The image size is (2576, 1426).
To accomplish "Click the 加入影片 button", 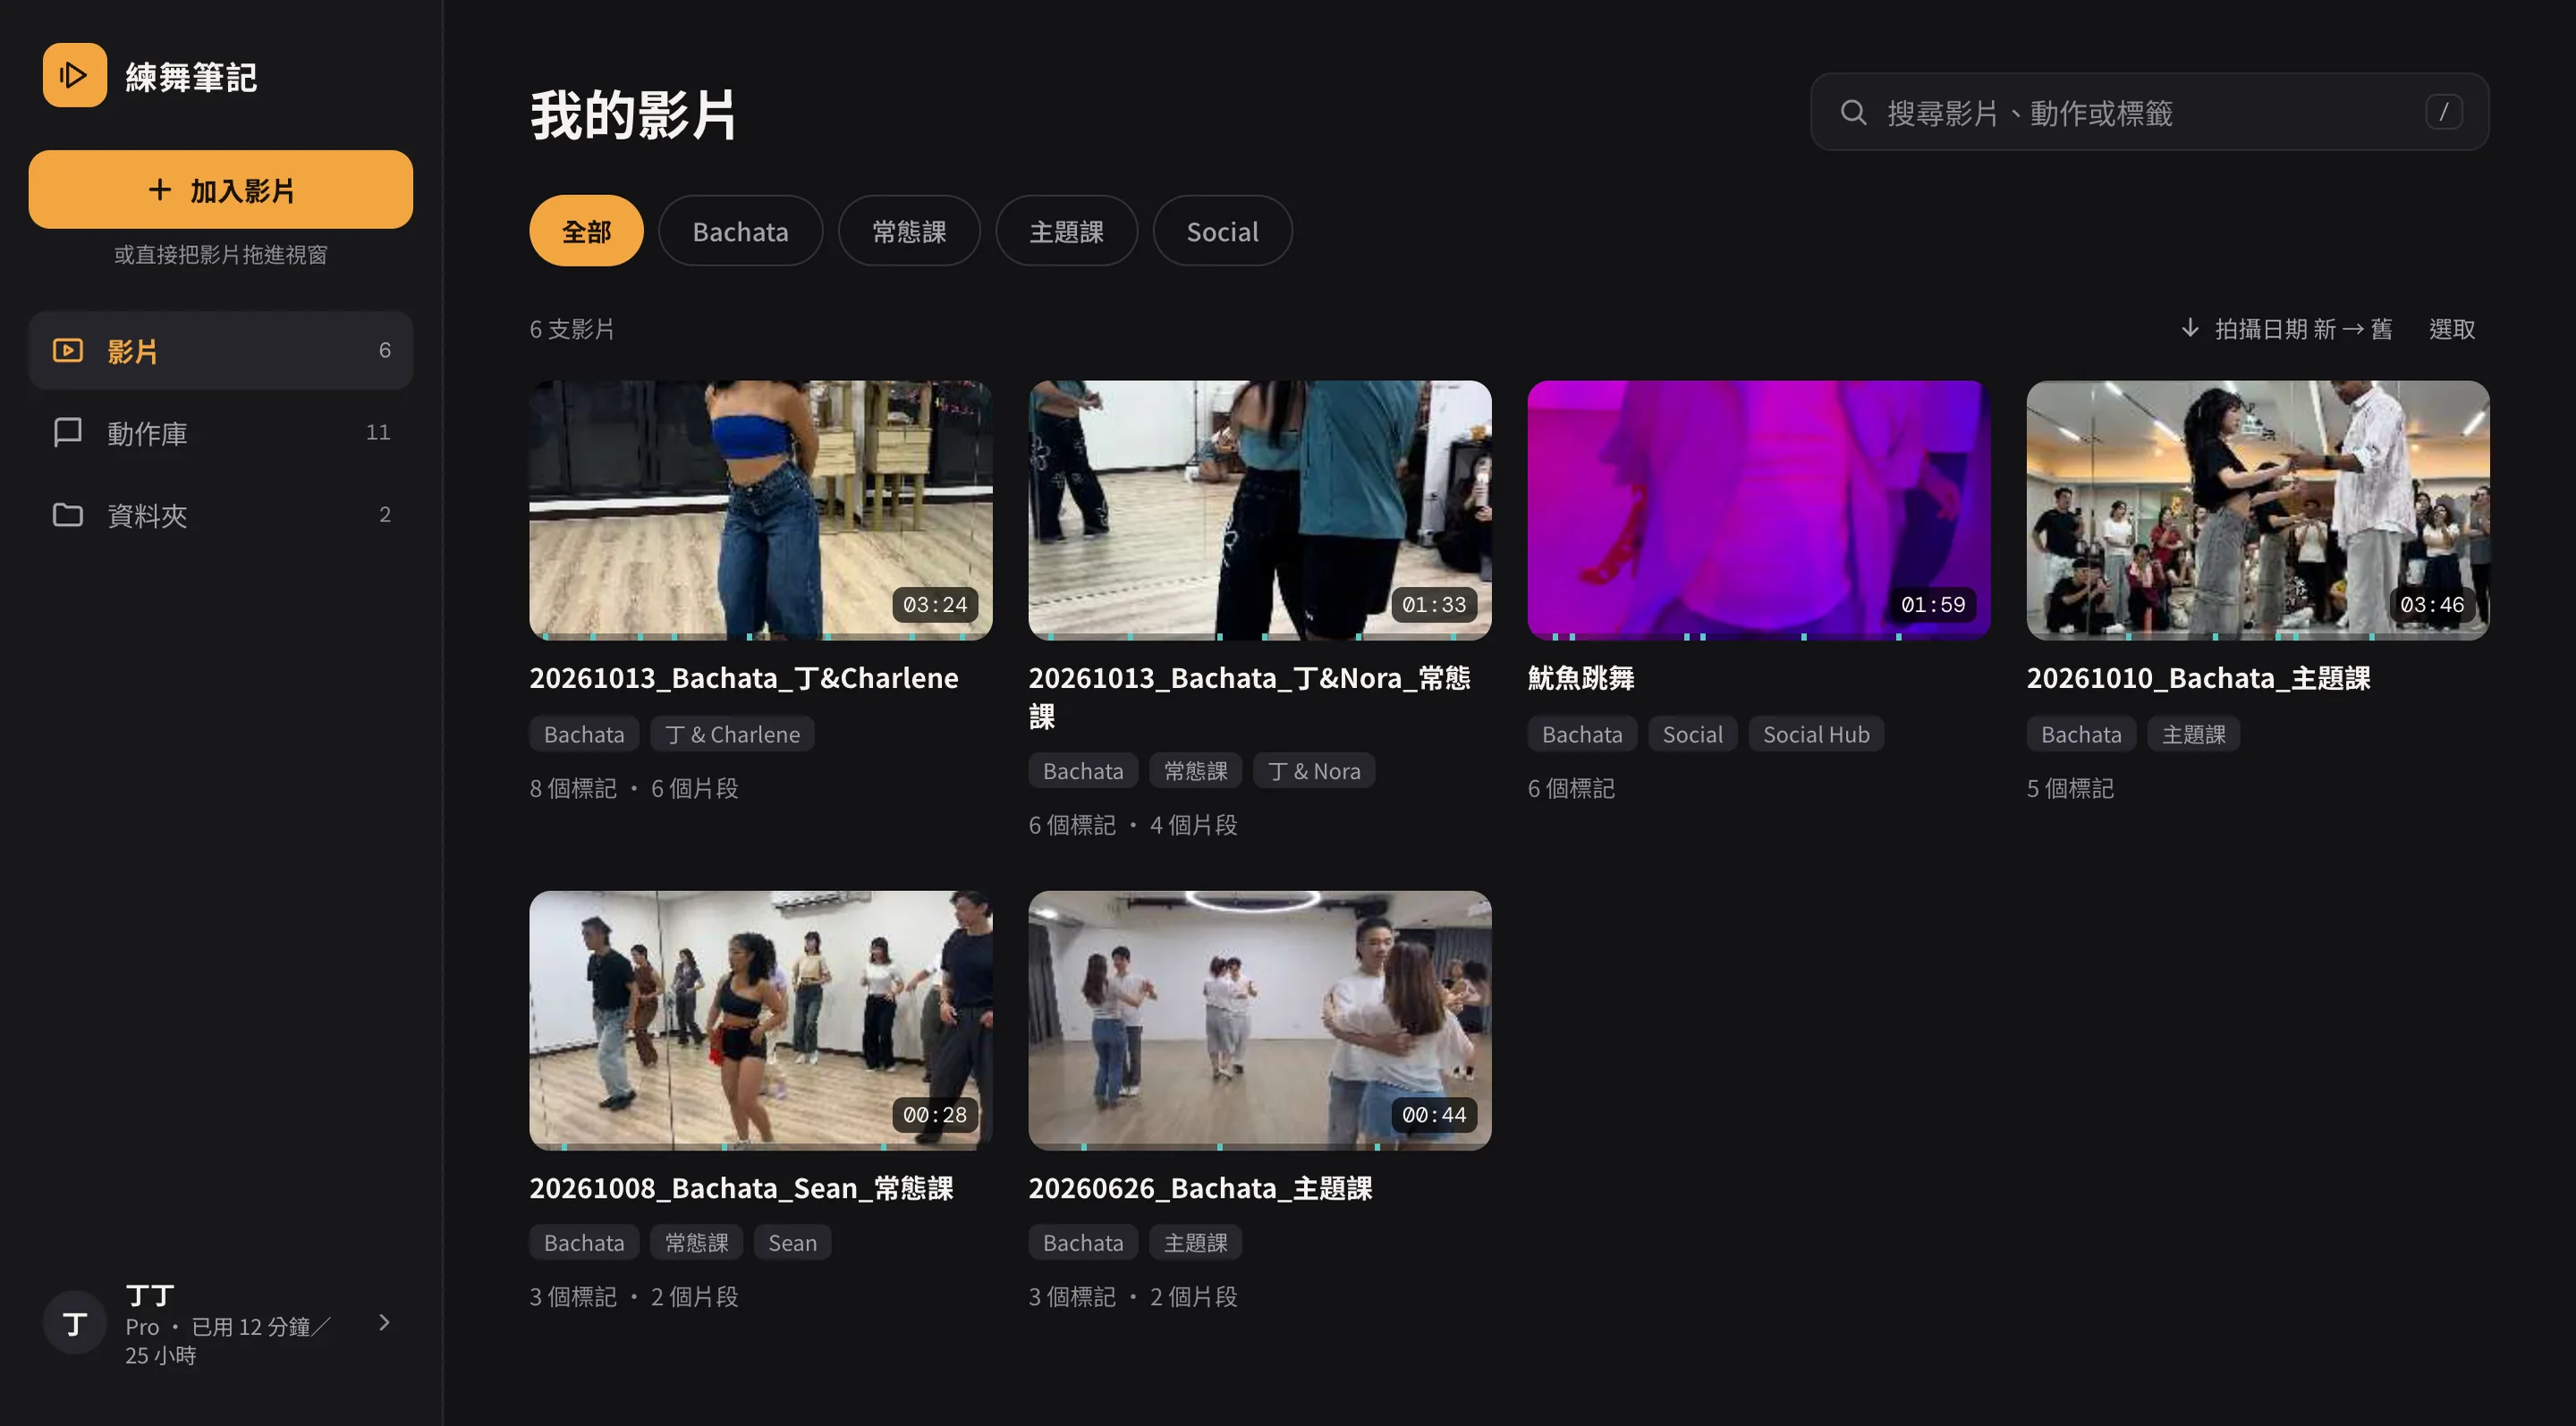I will coord(221,189).
